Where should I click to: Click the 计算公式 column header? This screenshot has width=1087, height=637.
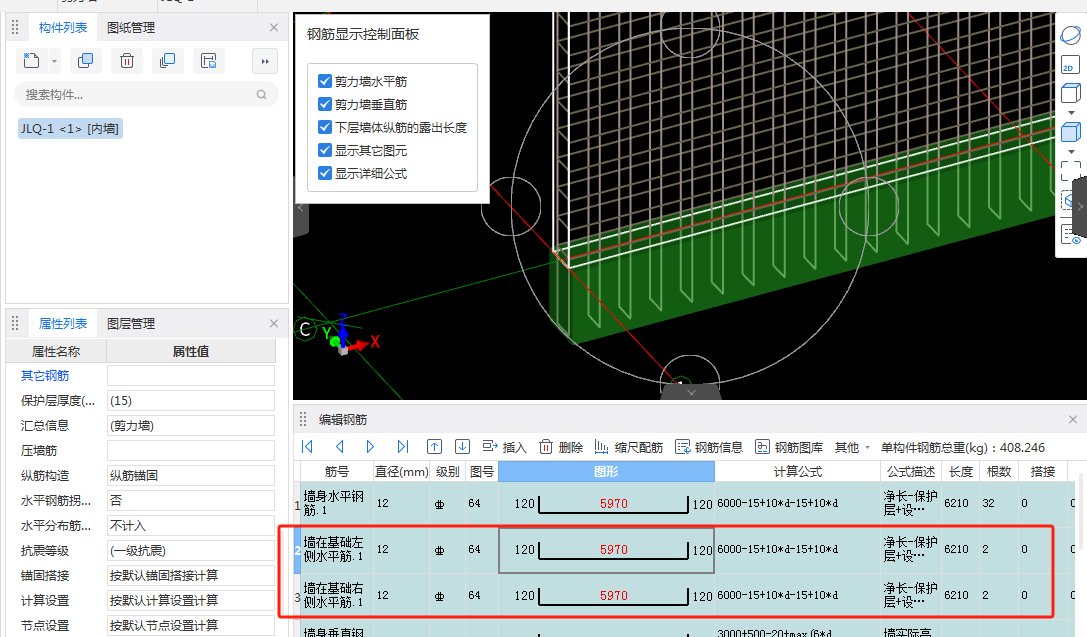point(797,471)
